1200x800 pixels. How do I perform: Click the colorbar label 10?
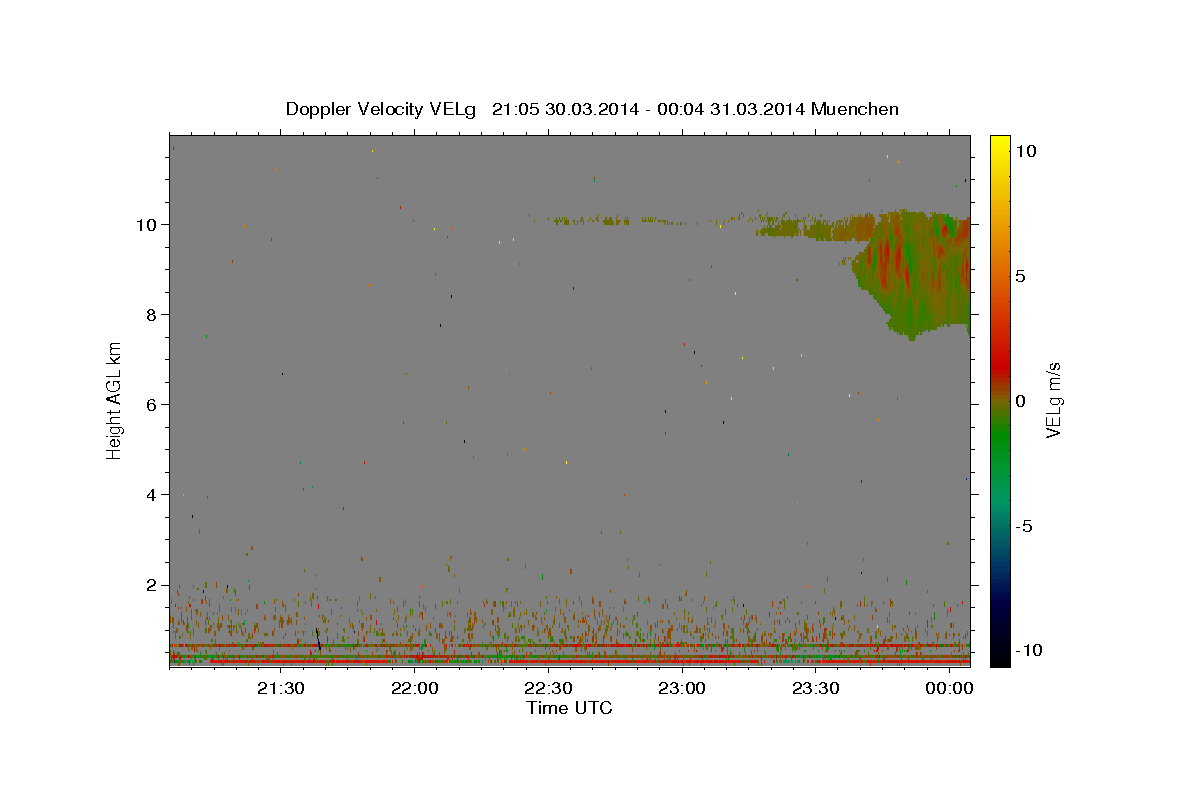[x=1026, y=151]
